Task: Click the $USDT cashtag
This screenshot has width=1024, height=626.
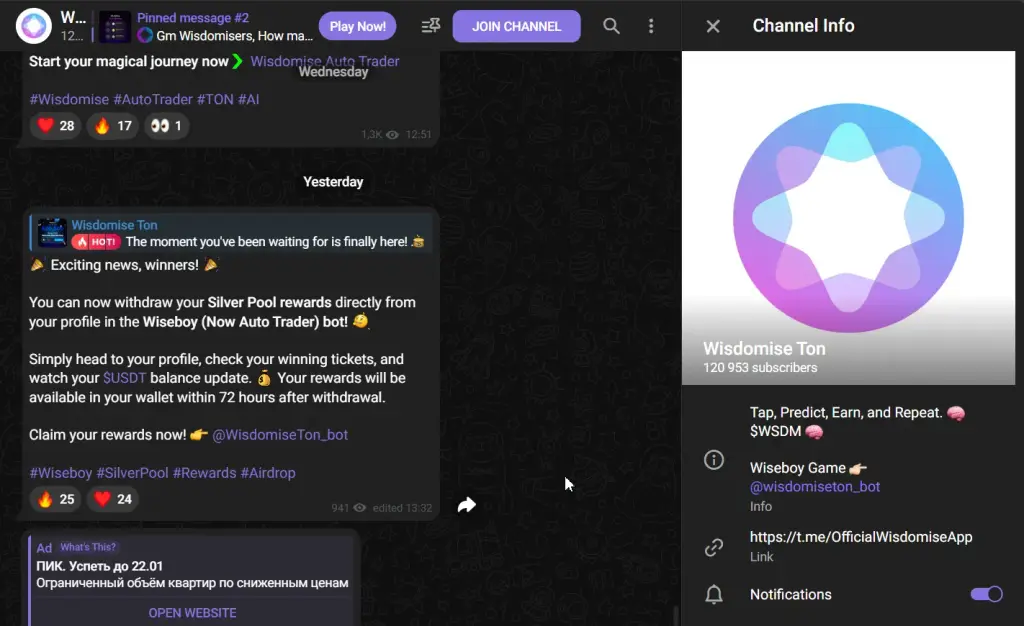Action: [x=124, y=378]
